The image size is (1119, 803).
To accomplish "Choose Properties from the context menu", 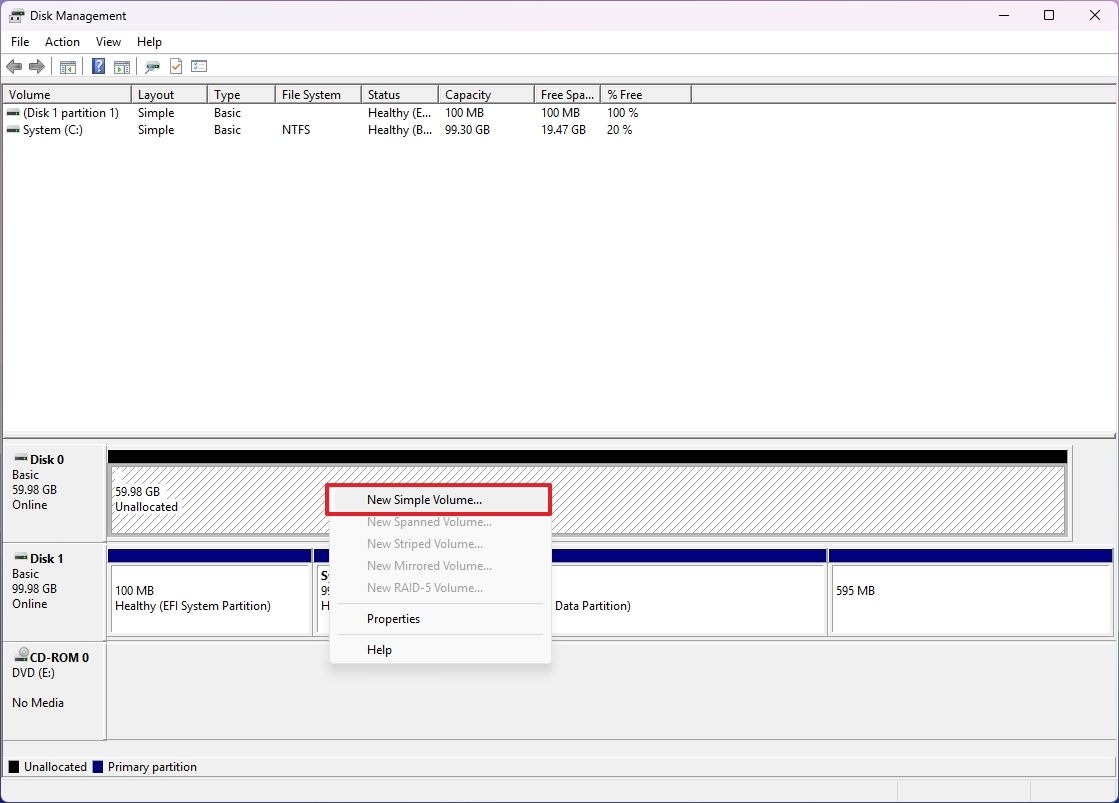I will coord(393,618).
